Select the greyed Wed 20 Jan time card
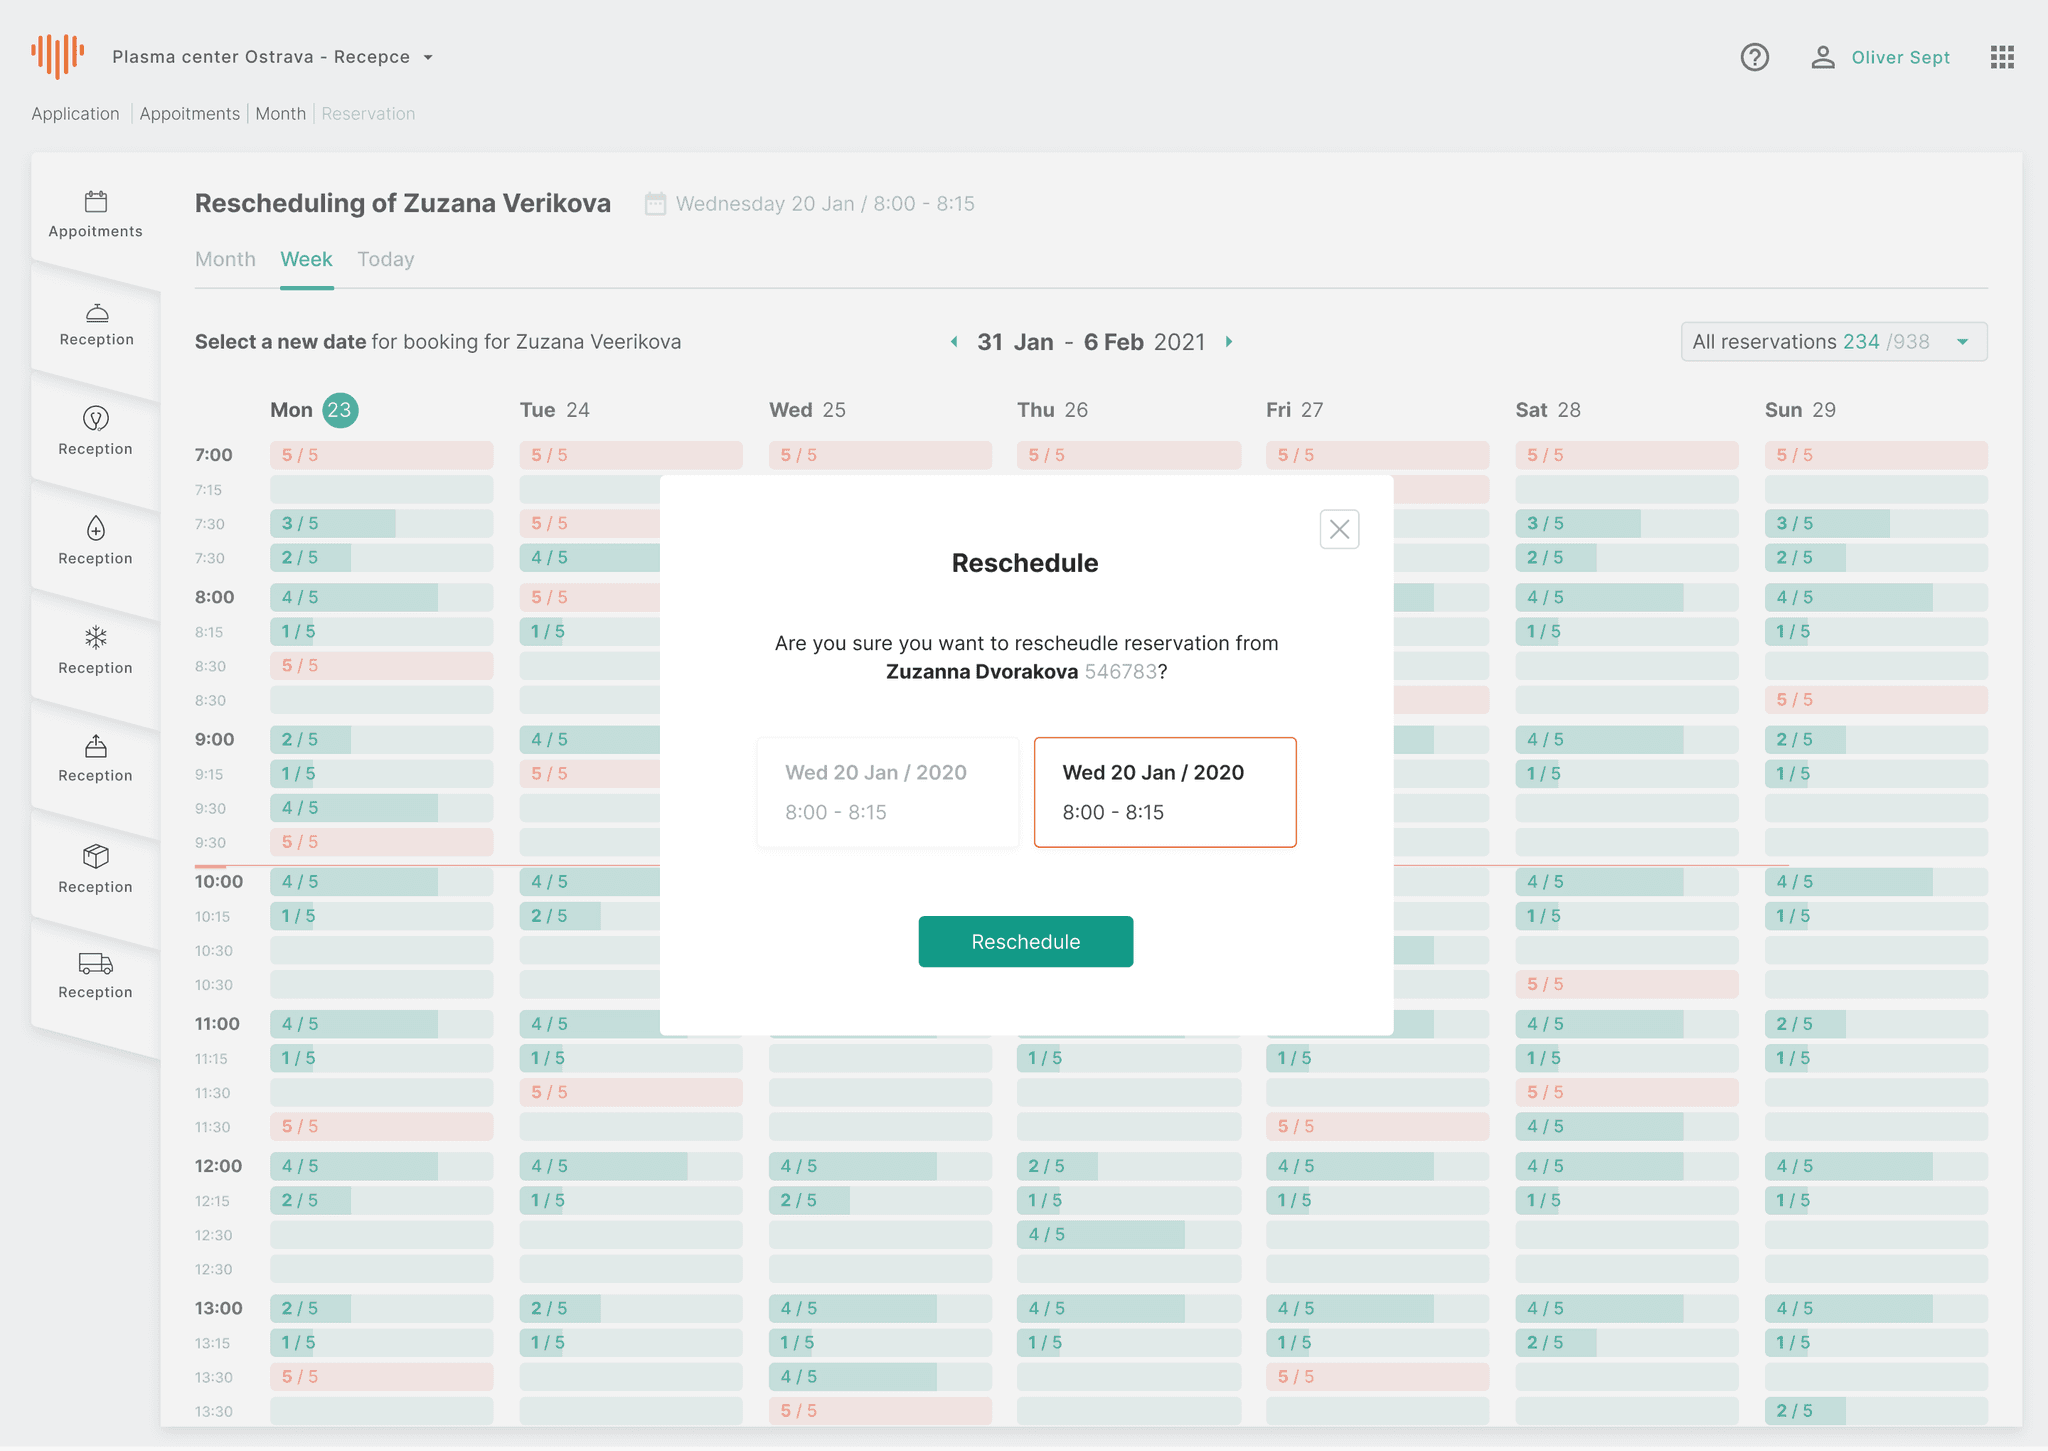 [x=887, y=792]
